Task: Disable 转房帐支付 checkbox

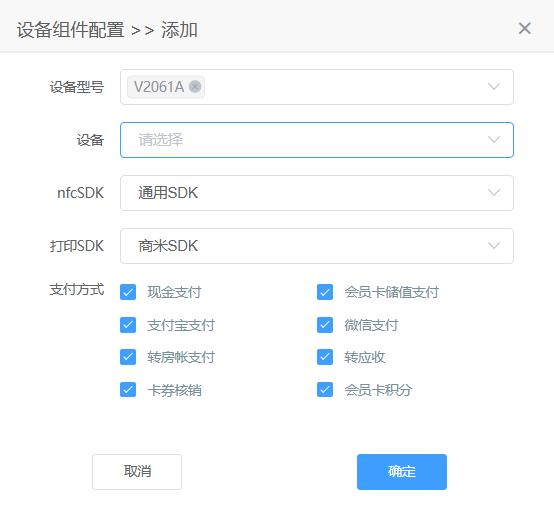Action: point(128,357)
